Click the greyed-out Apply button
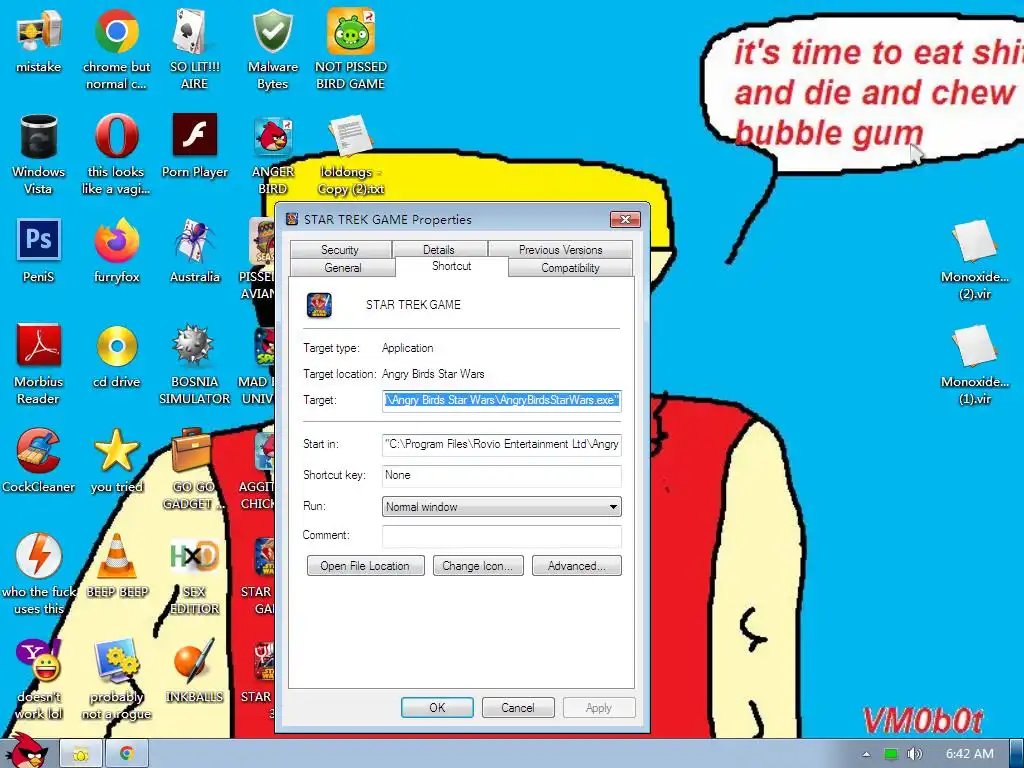This screenshot has width=1024, height=768. 599,707
